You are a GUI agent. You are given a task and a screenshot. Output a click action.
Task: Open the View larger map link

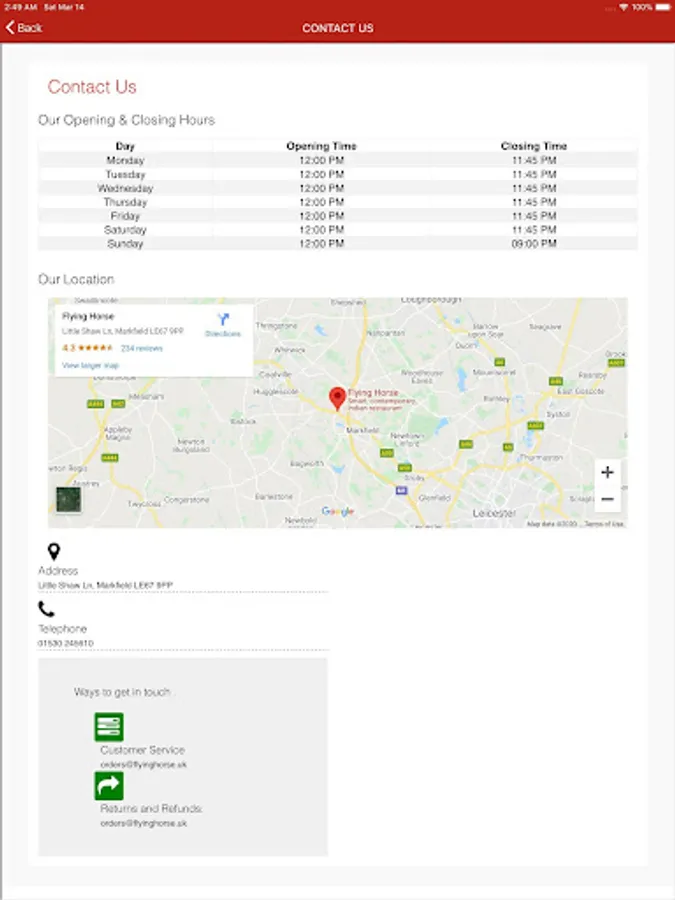point(90,365)
